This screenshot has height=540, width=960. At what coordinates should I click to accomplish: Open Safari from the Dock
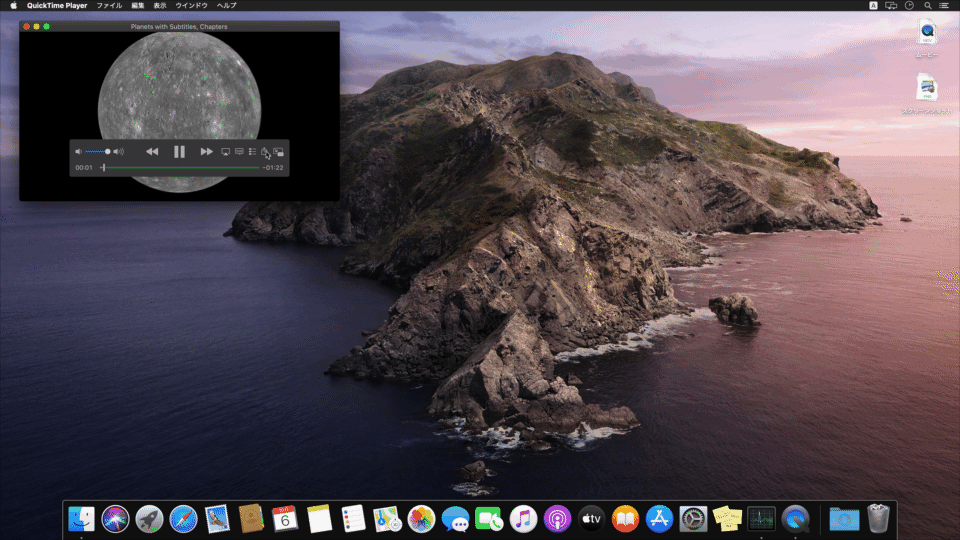coord(183,519)
